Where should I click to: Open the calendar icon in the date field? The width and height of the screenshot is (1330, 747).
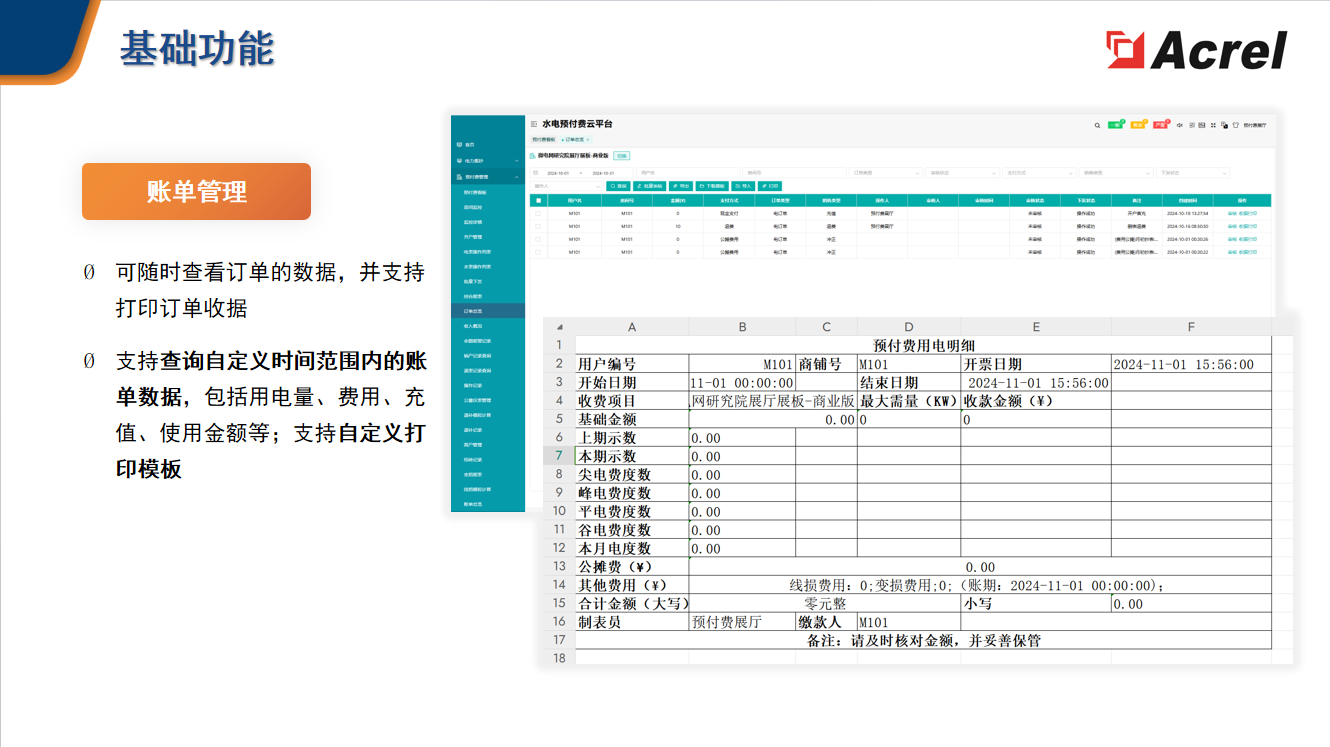click(536, 172)
